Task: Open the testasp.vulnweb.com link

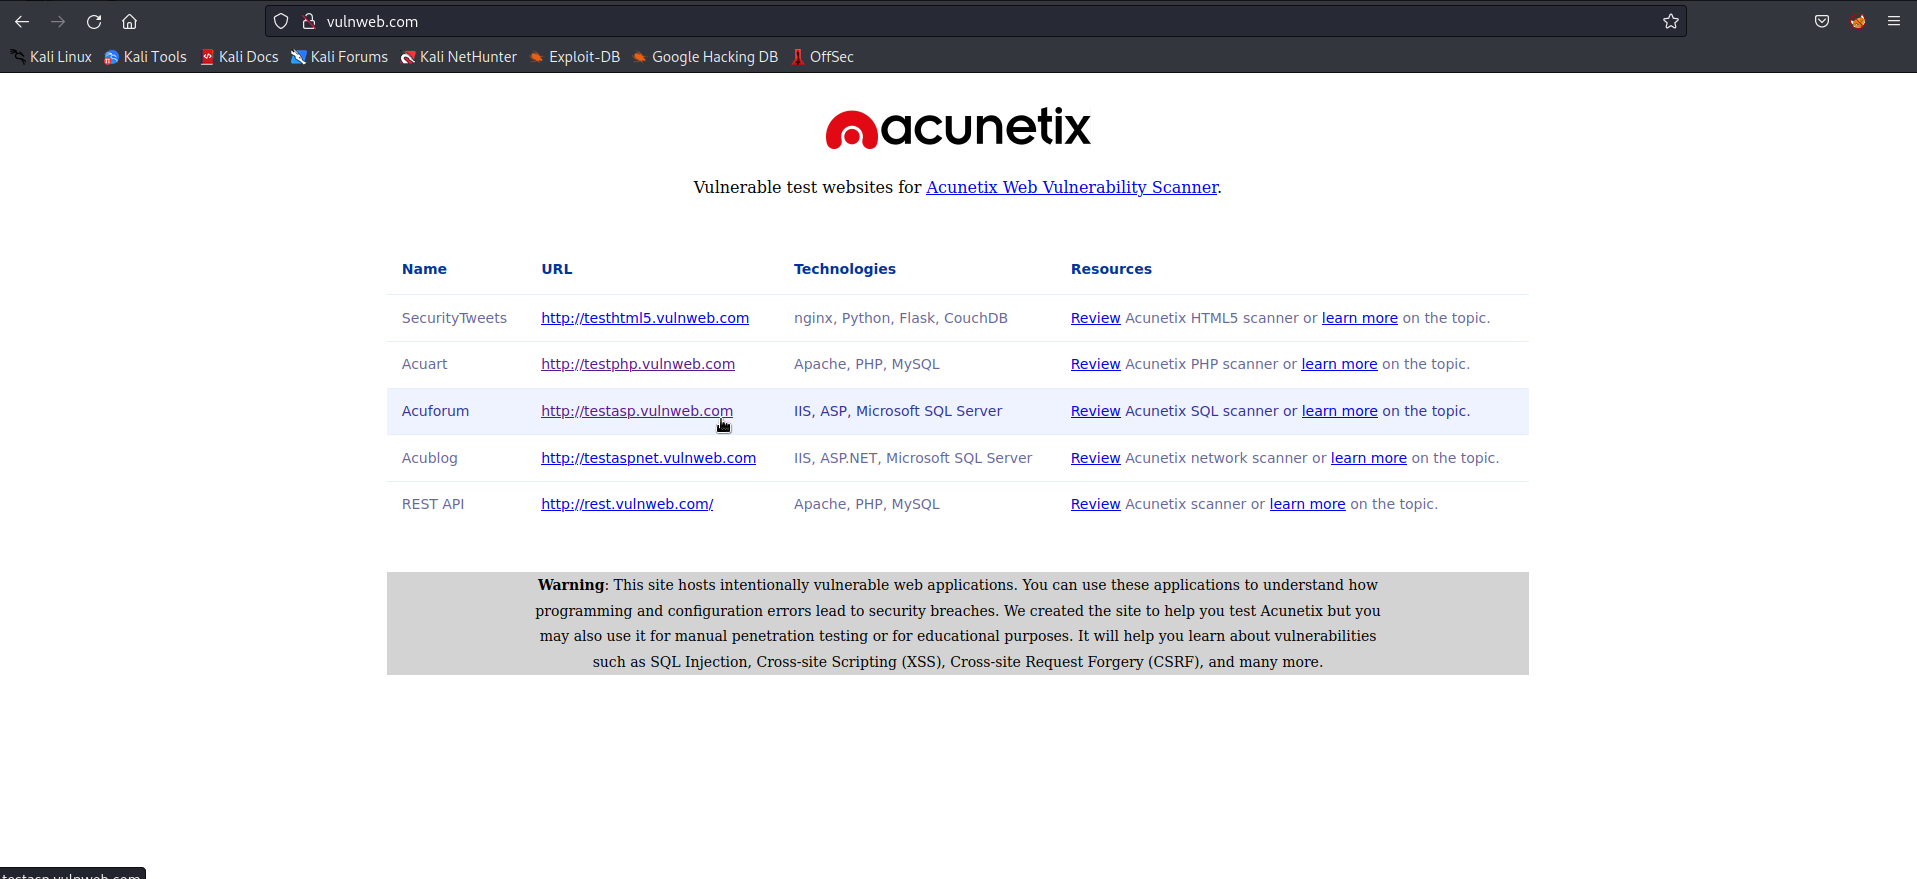Action: (637, 411)
